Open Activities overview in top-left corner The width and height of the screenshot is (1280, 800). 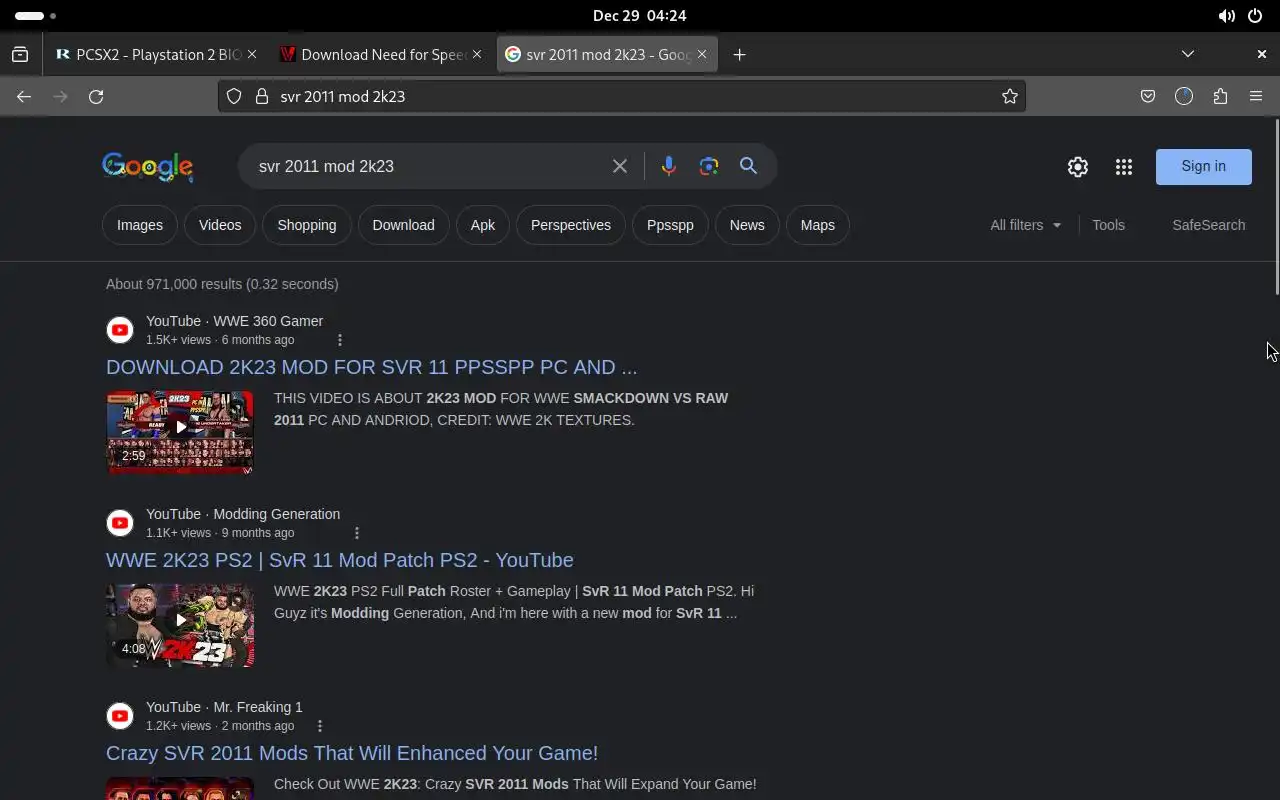point(36,16)
